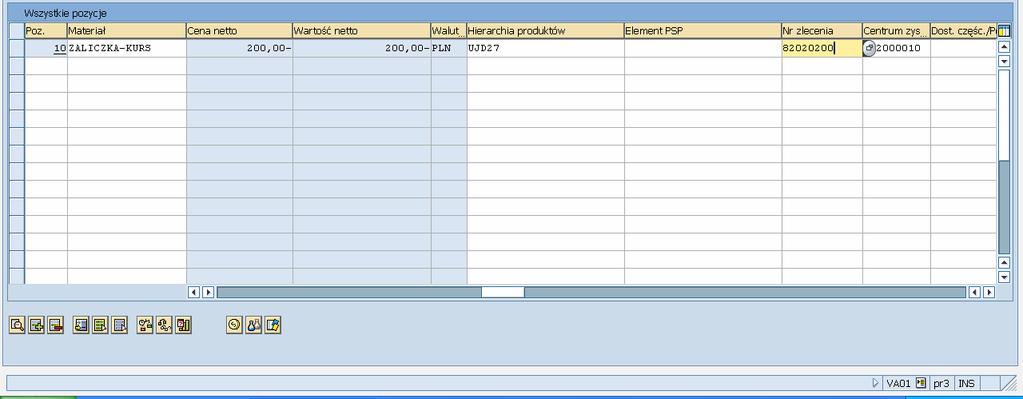This screenshot has width=1023, height=399.
Task: Click the bottom-most vertical scroll down arrow
Action: (1004, 277)
